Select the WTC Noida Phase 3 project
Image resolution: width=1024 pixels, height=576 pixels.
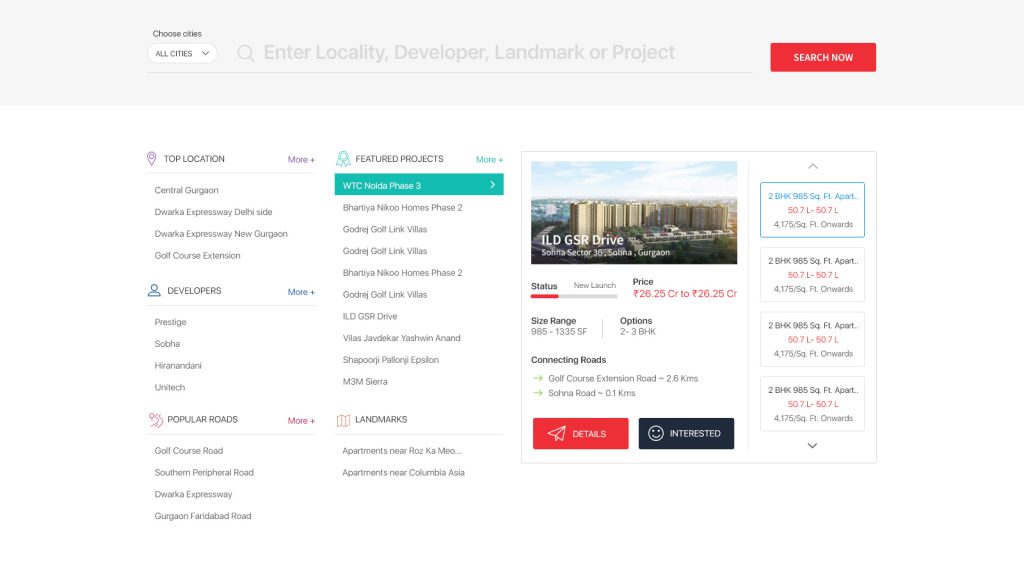tap(419, 185)
